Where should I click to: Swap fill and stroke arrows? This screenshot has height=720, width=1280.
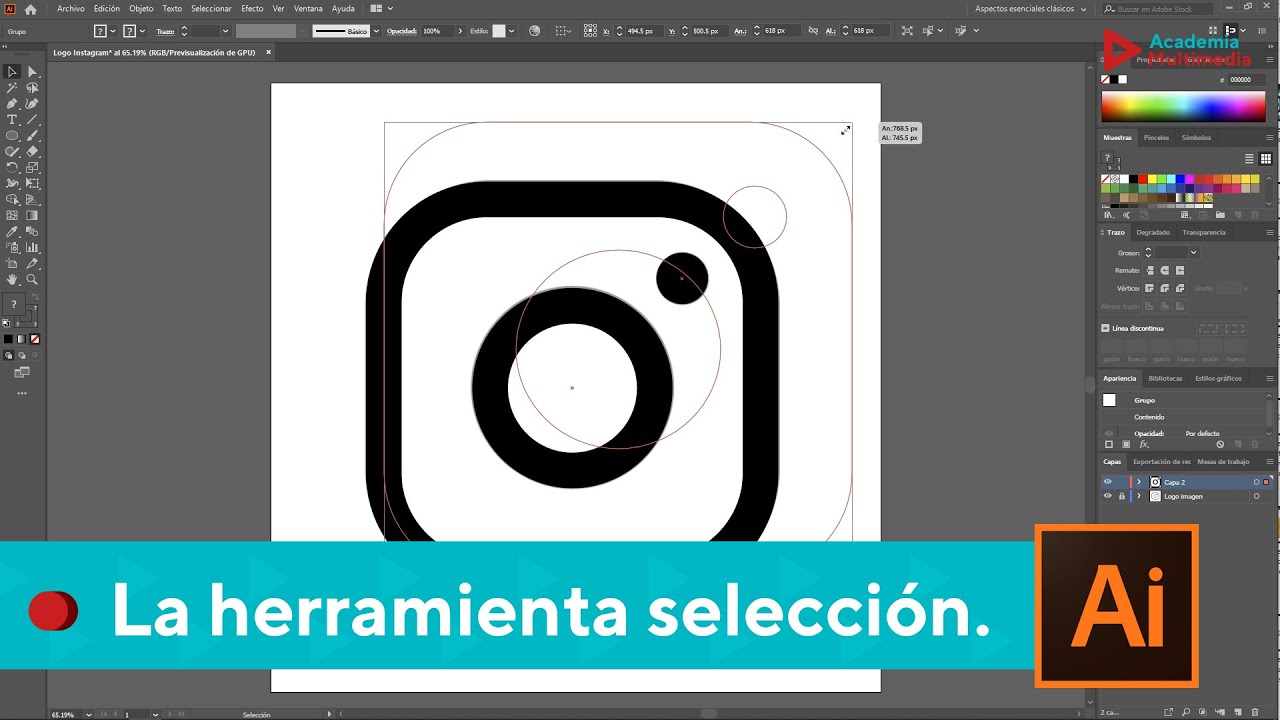click(x=36, y=297)
